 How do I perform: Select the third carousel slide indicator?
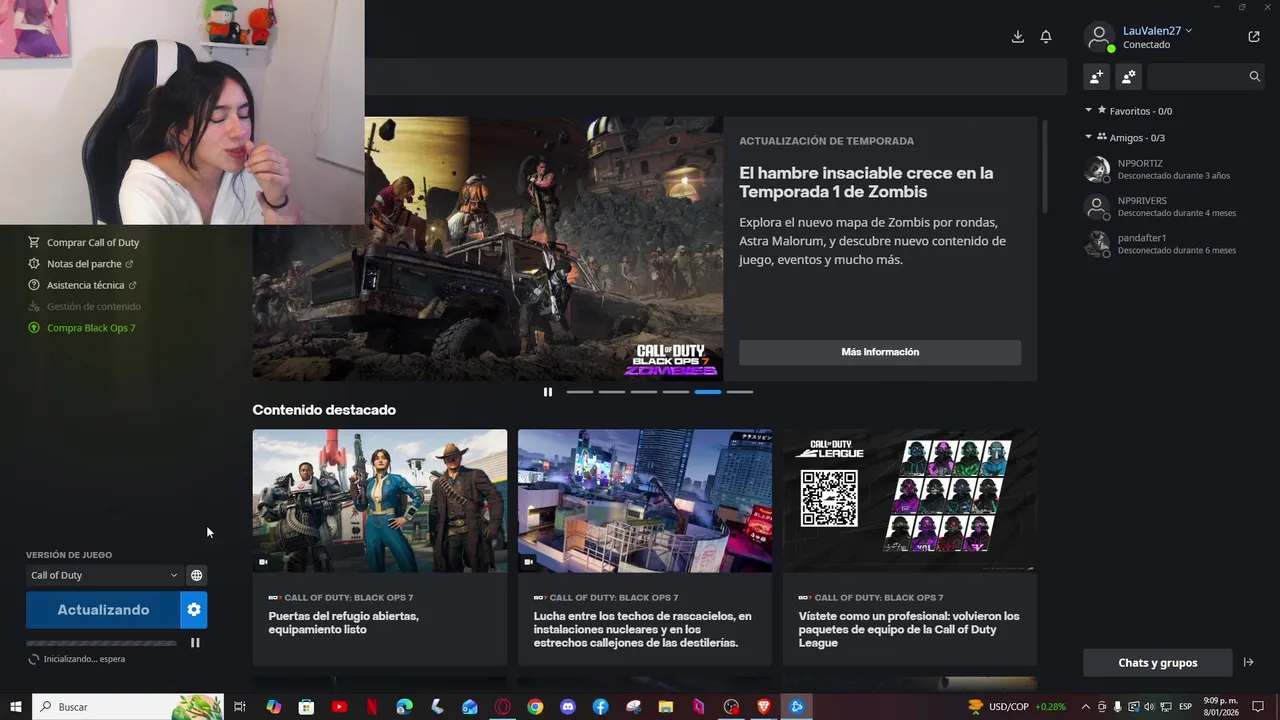point(643,392)
